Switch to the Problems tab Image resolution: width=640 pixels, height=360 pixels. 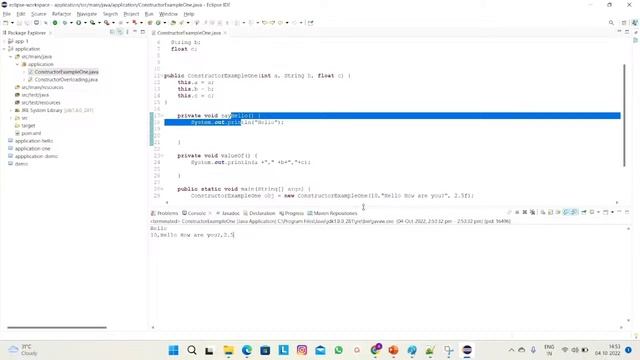coord(164,213)
